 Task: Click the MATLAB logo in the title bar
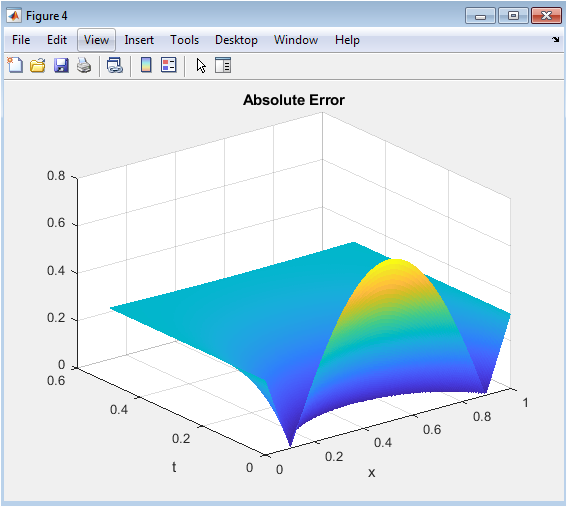[14, 16]
